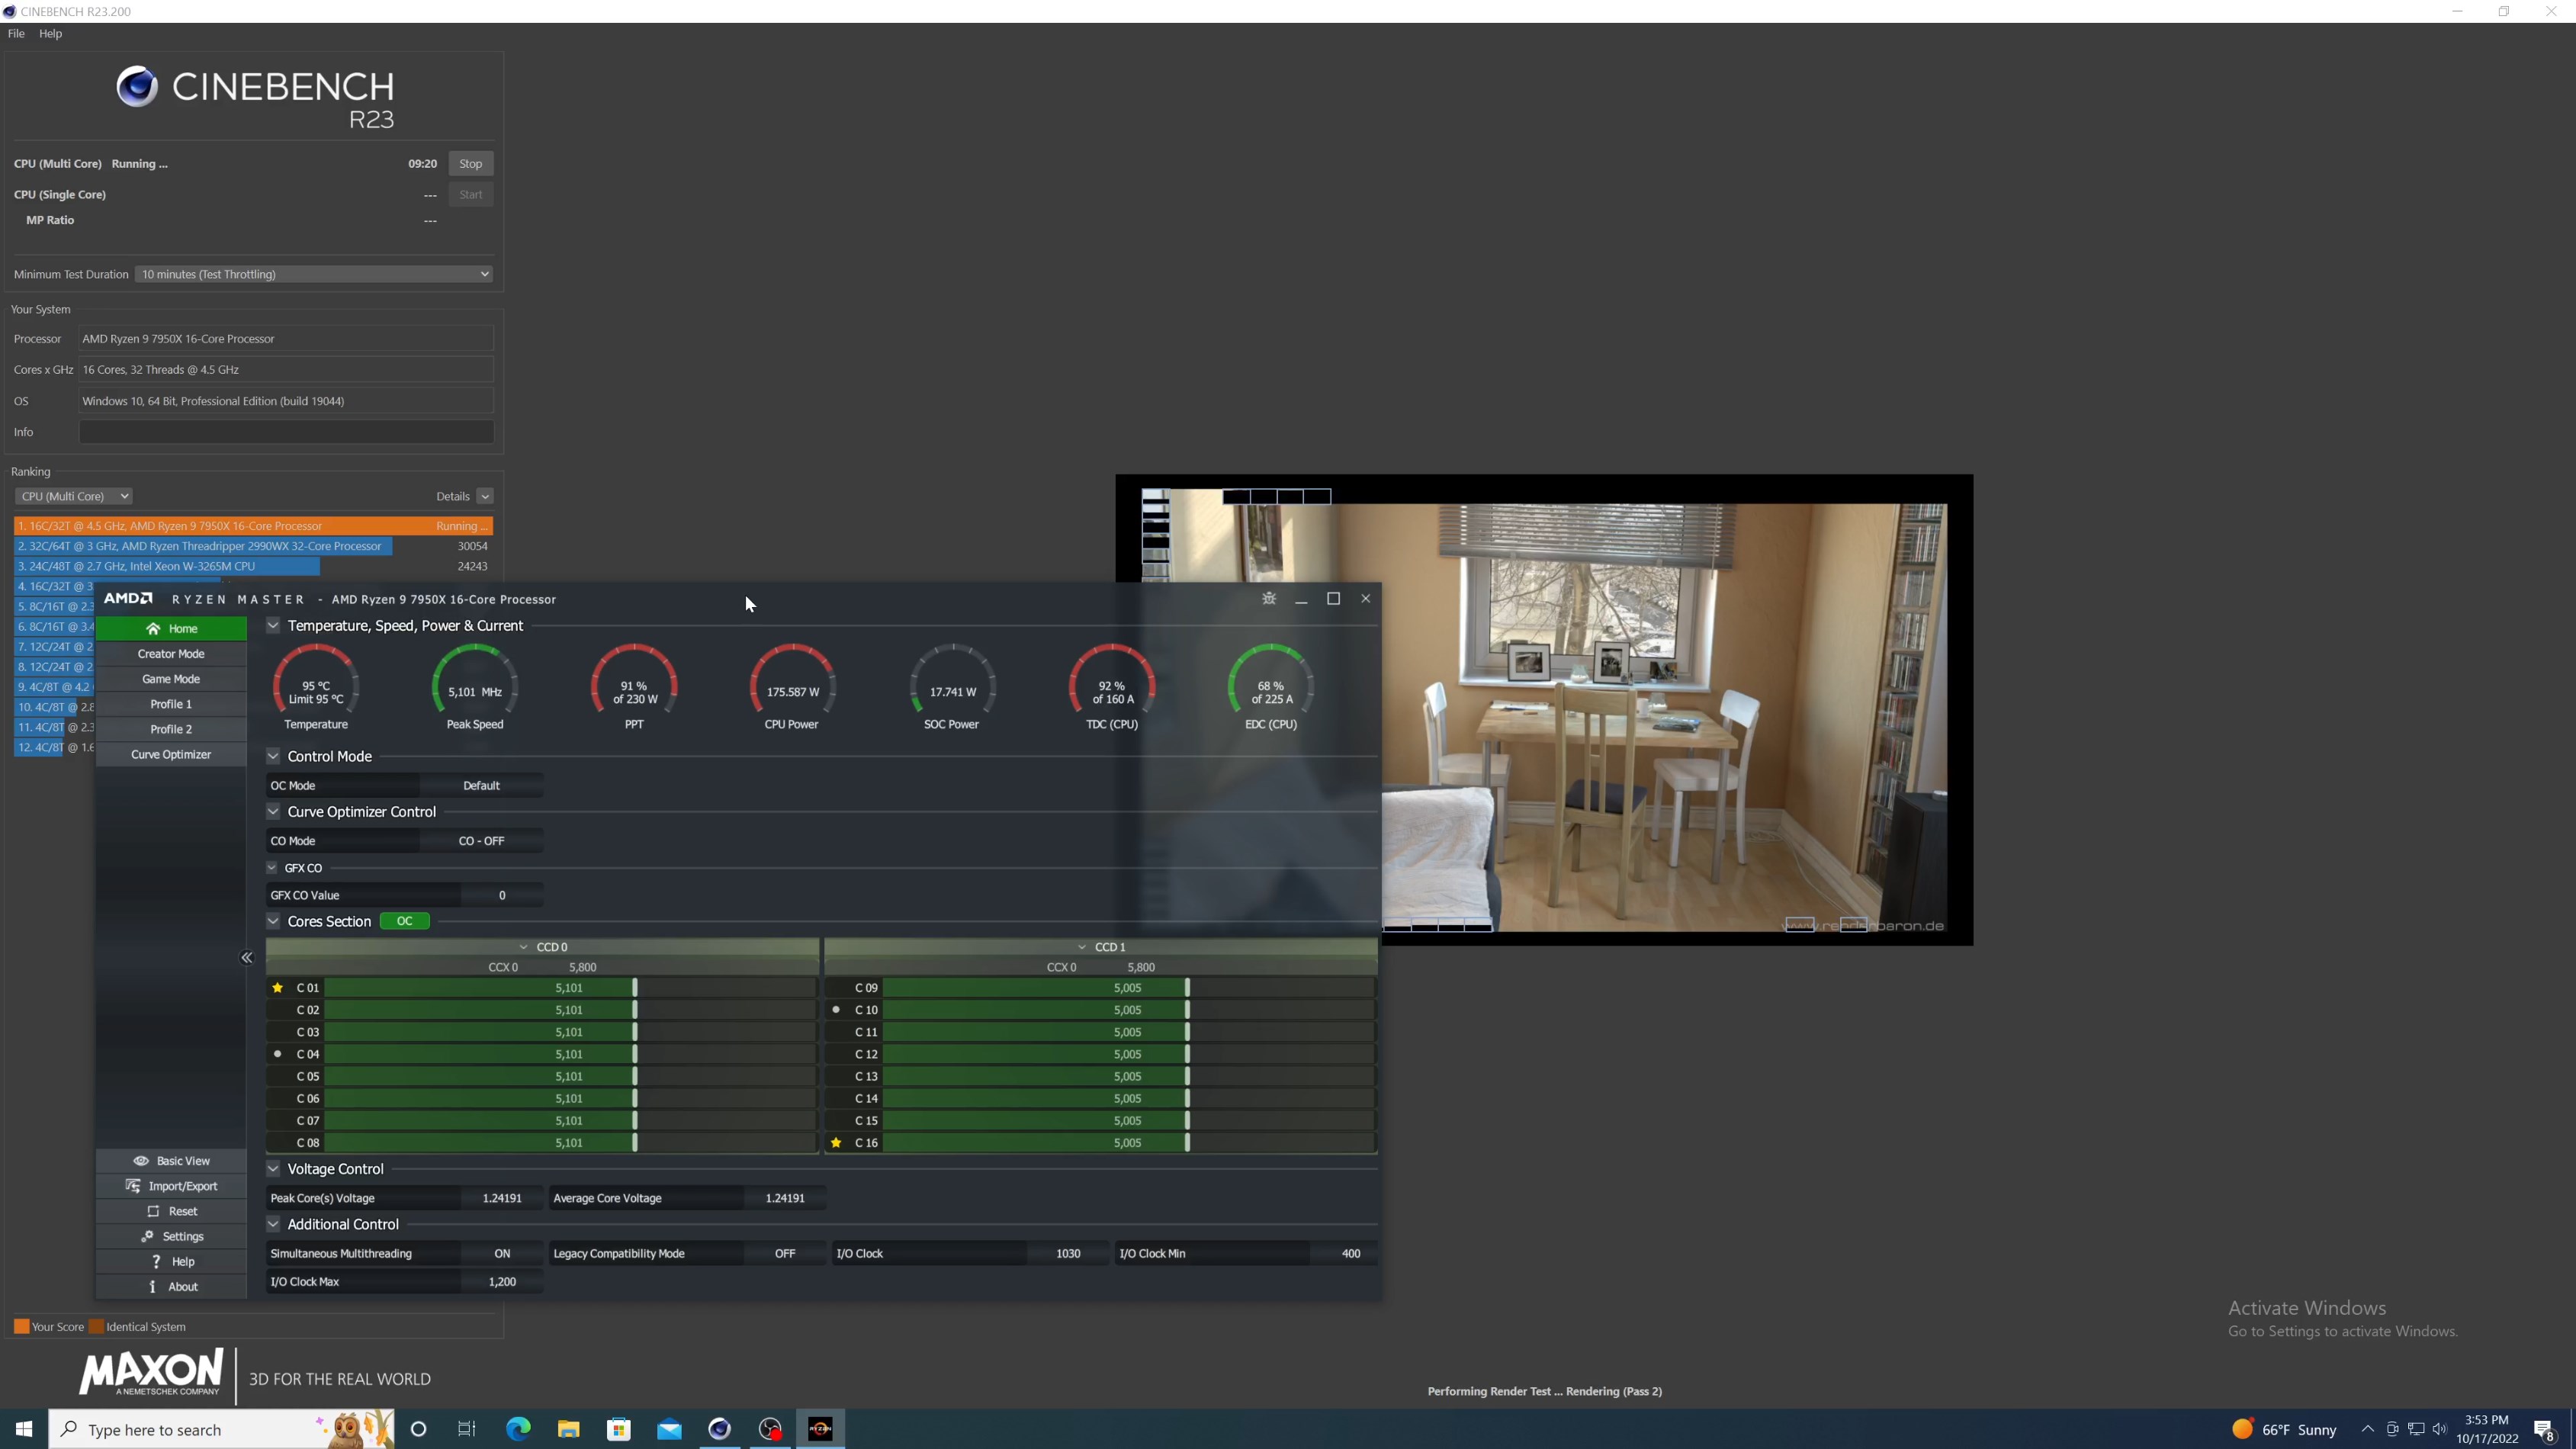Image resolution: width=2576 pixels, height=1449 pixels.
Task: Open Ranking Details dropdown arrow
Action: point(485,496)
